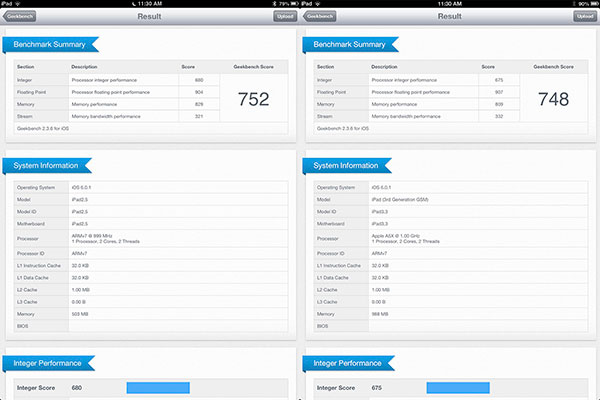Click blue Integer Score bar beside 680
This screenshot has height=400, width=600.
158,388
